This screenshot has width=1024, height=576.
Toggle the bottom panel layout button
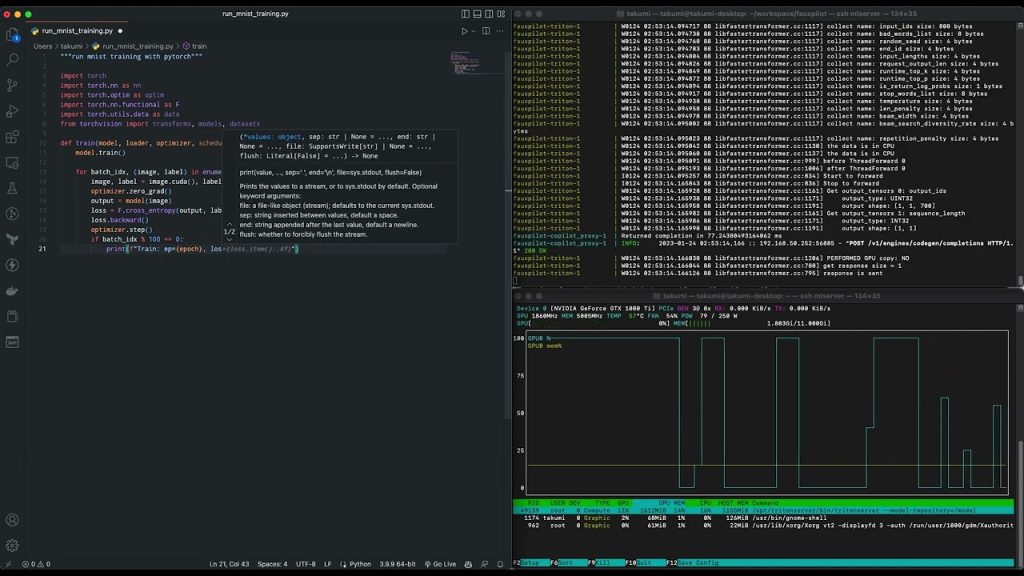(x=478, y=14)
